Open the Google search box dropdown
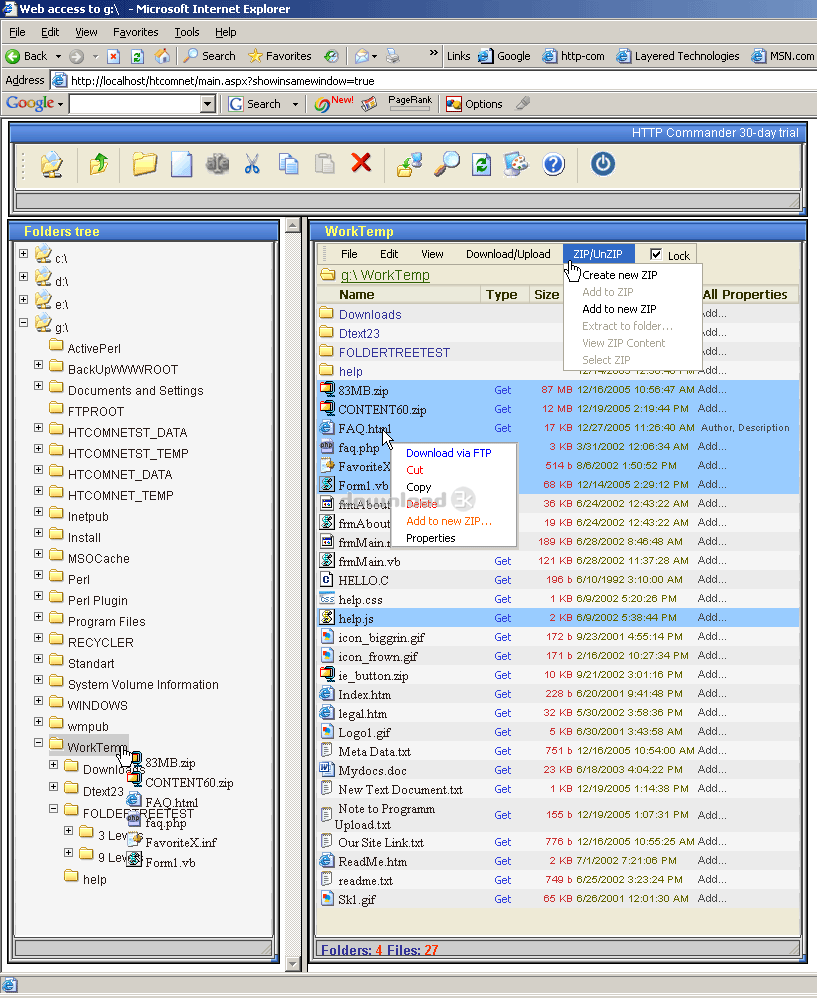817x998 pixels. tap(207, 104)
